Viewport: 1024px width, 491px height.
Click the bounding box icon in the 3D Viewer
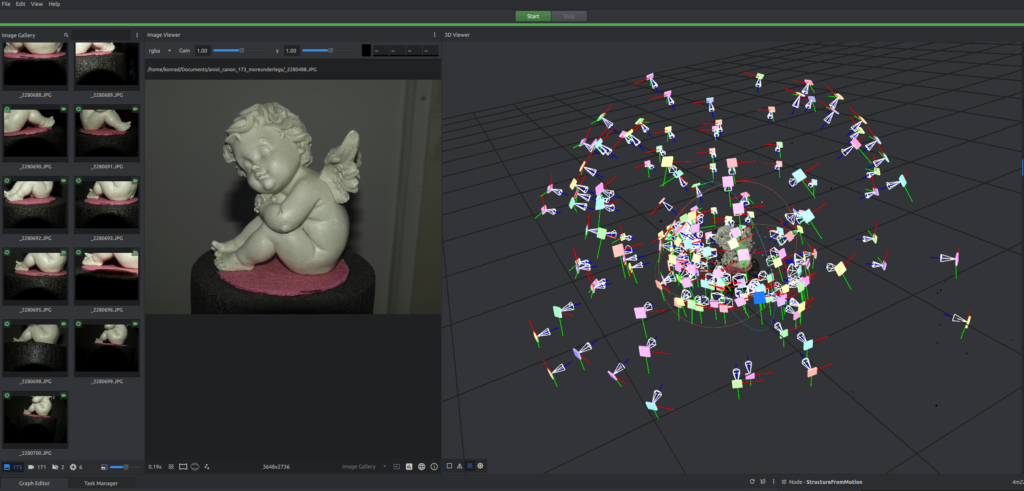pyautogui.click(x=449, y=466)
